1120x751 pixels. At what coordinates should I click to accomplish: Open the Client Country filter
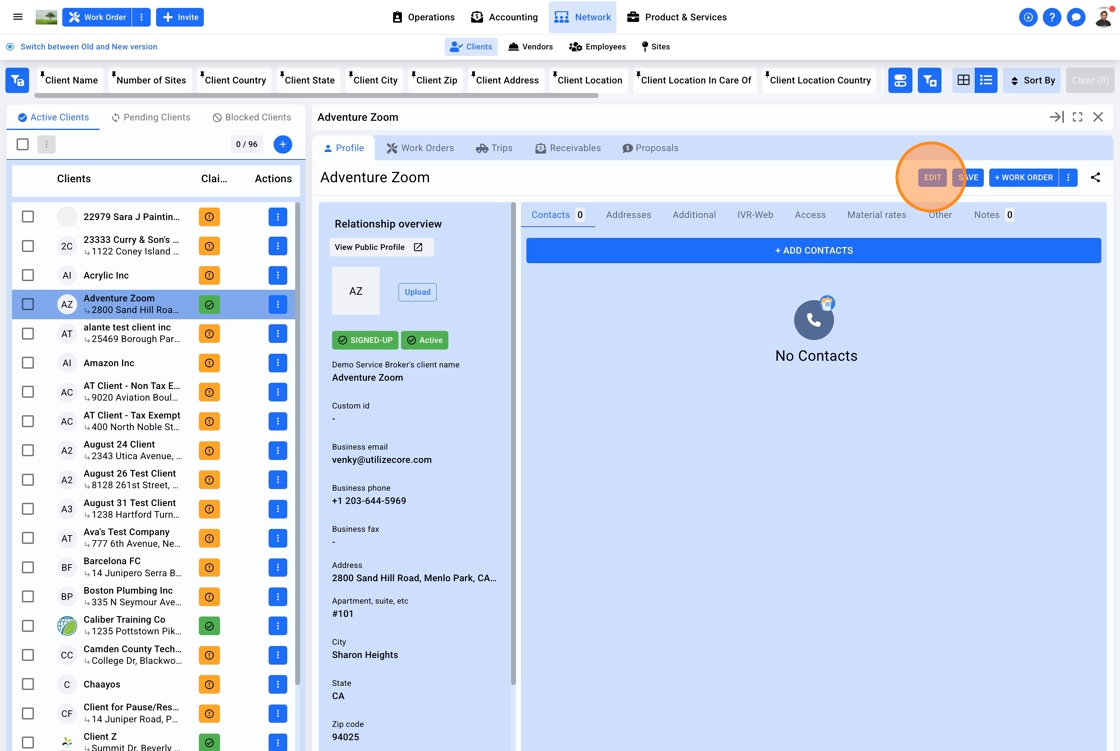(x=235, y=80)
